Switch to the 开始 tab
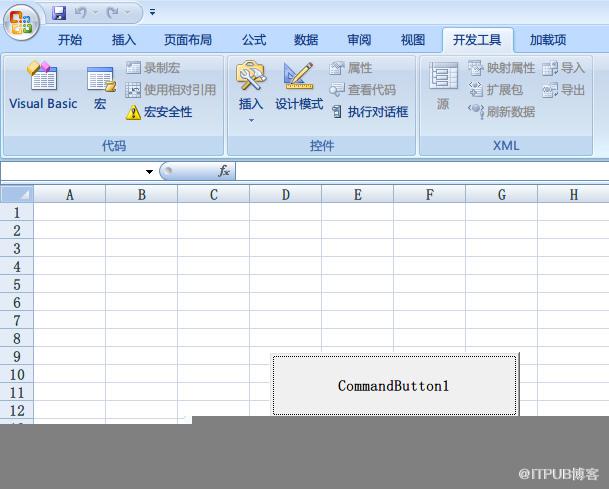The width and height of the screenshot is (609, 489). [70, 40]
